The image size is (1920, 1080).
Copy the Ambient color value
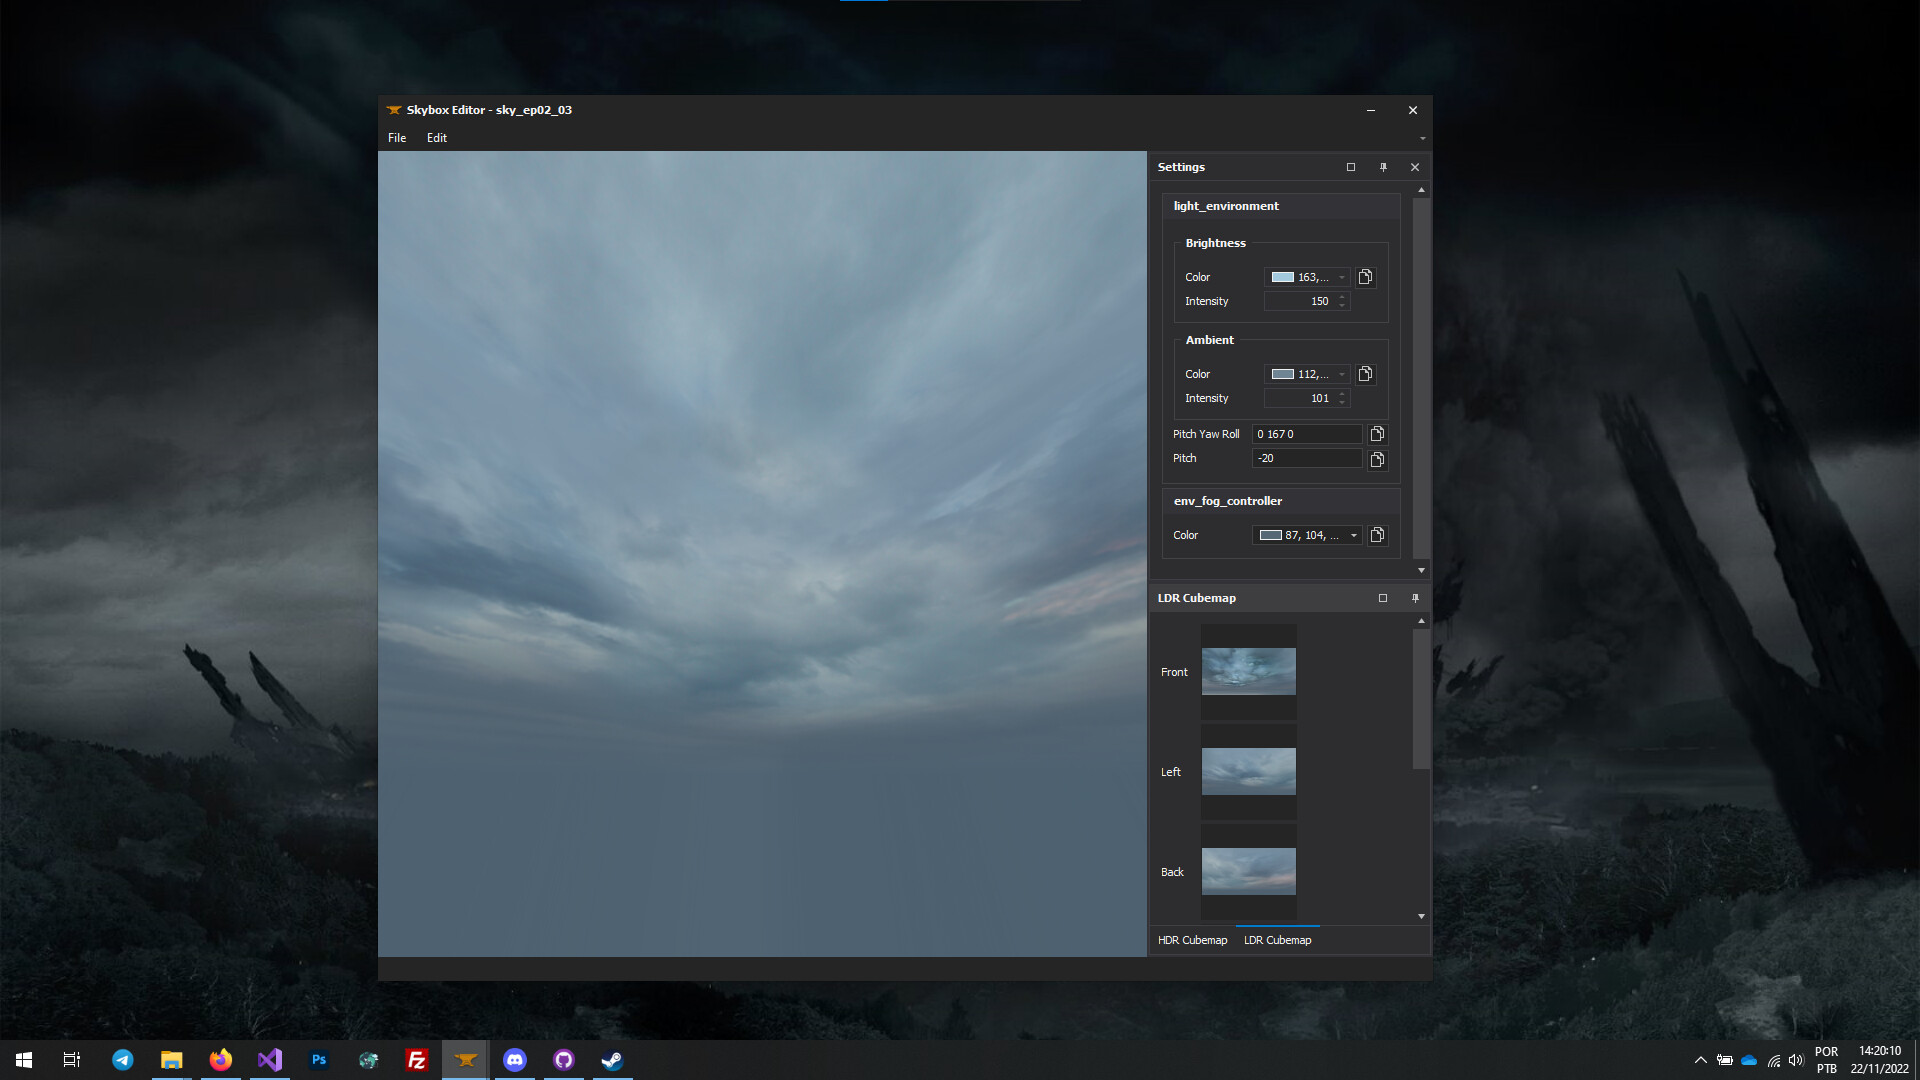[x=1365, y=374]
